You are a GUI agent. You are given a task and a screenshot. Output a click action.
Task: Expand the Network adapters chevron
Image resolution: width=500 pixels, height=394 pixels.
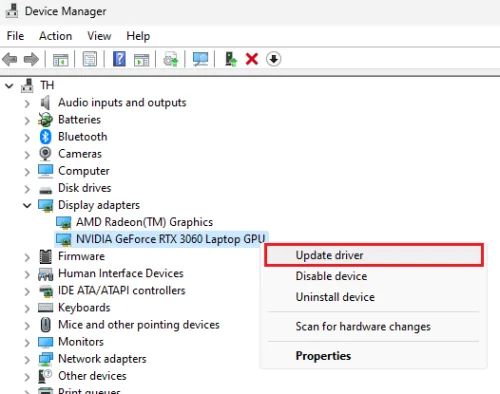click(27, 360)
